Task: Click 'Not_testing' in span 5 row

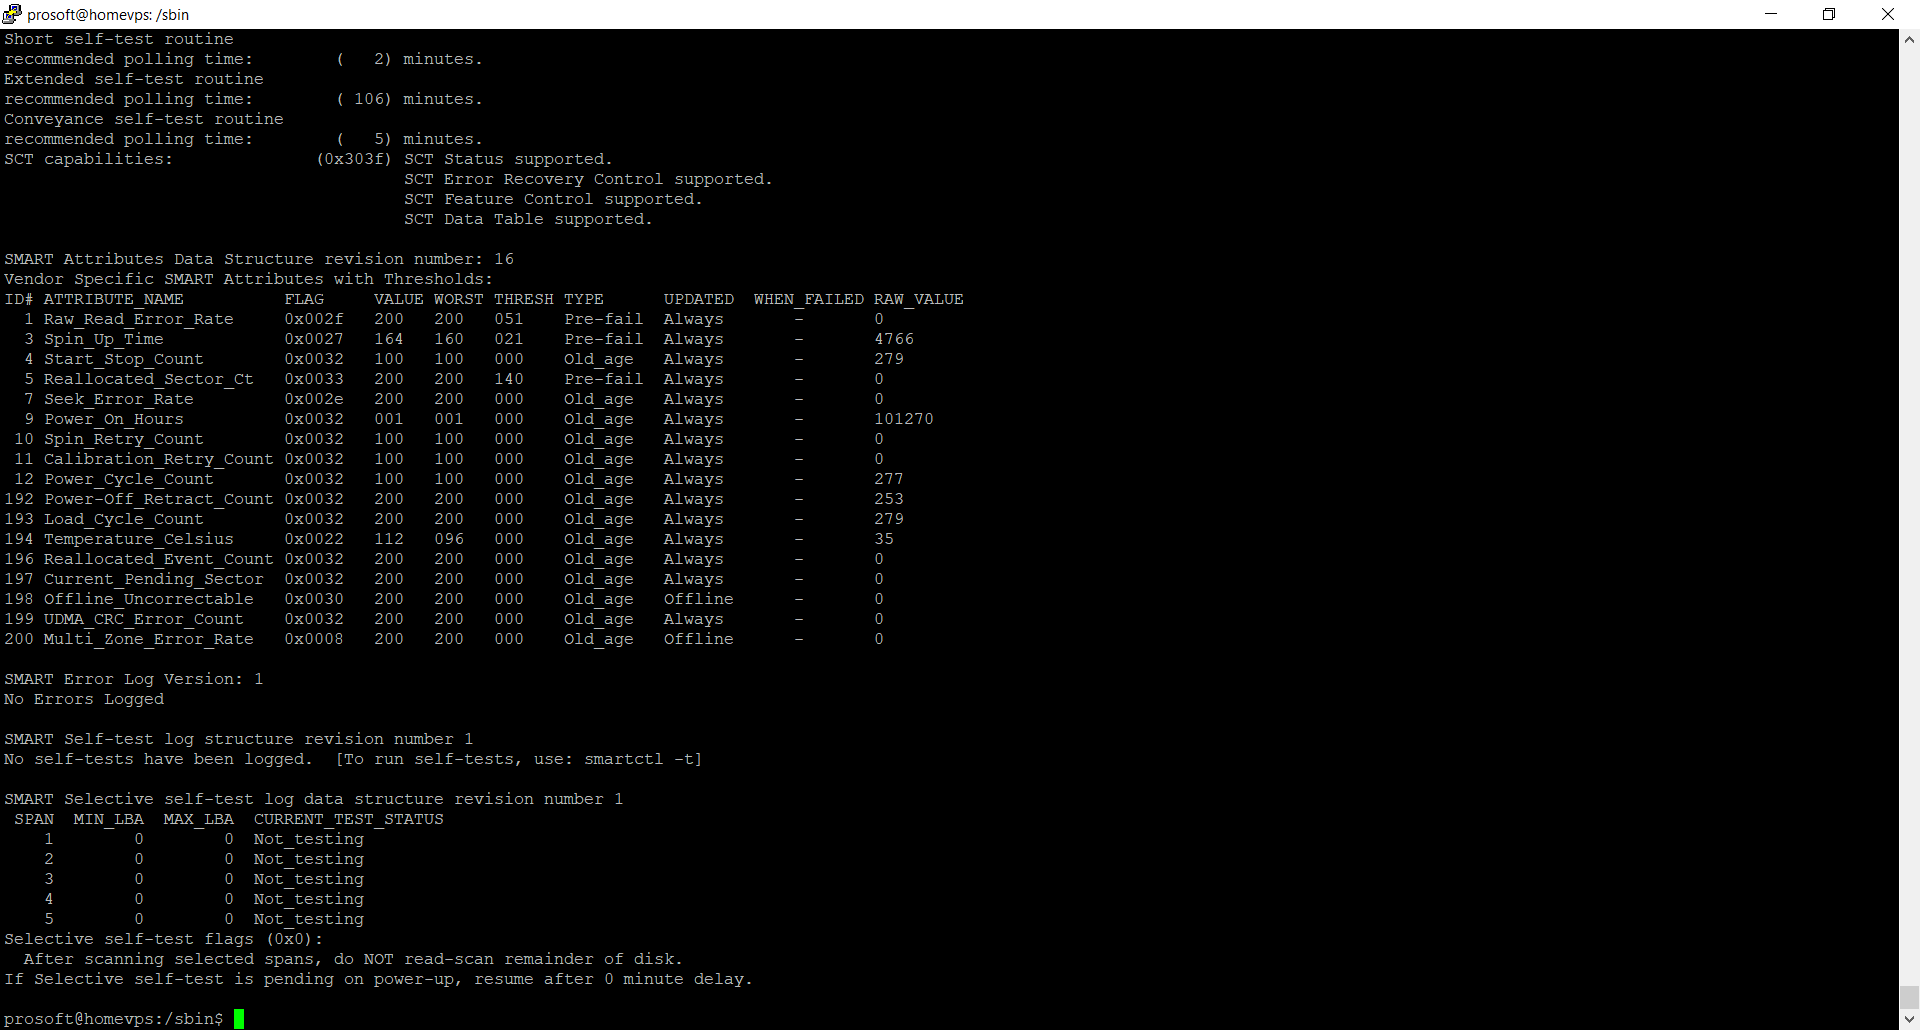Action: (309, 919)
